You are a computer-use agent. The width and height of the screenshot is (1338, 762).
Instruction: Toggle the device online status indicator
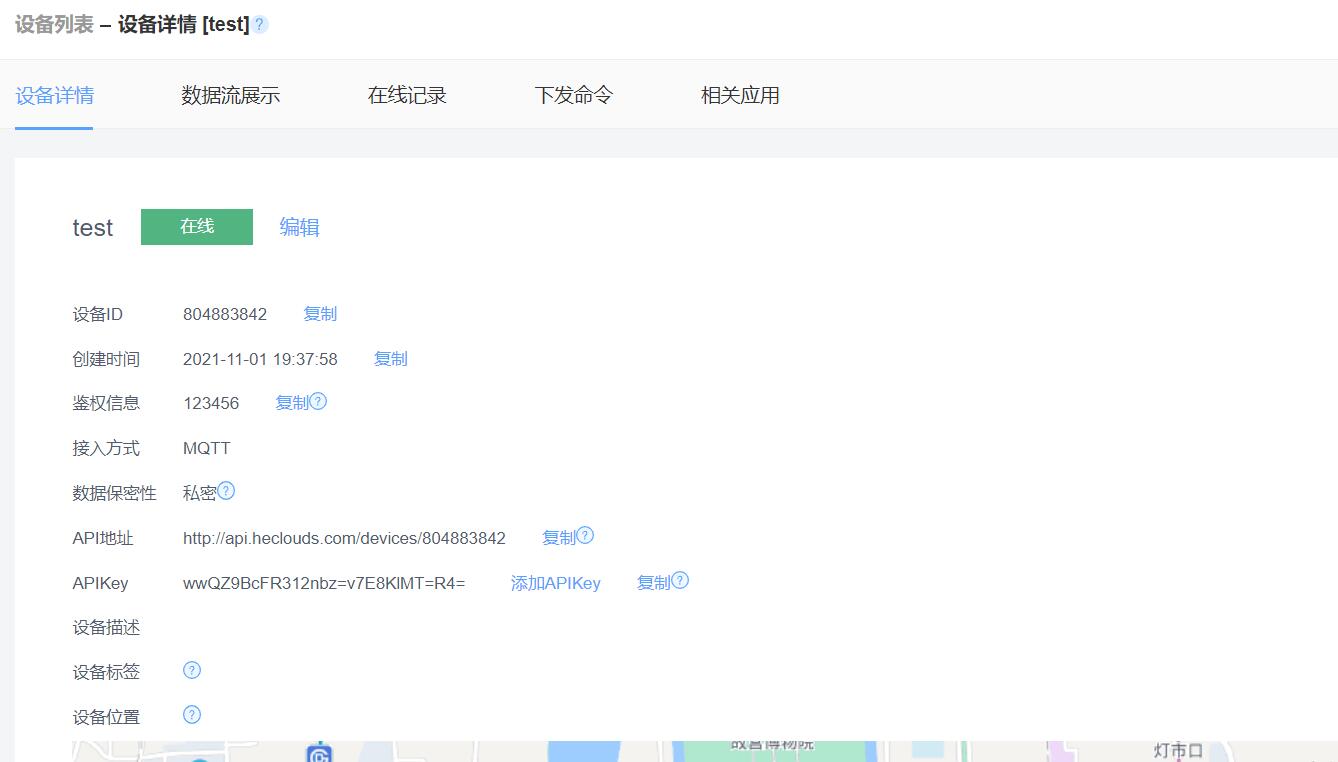pos(196,226)
